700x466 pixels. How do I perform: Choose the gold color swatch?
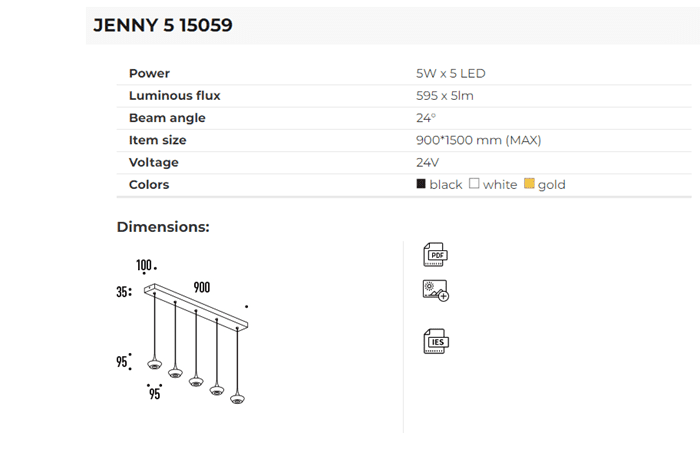tap(529, 184)
